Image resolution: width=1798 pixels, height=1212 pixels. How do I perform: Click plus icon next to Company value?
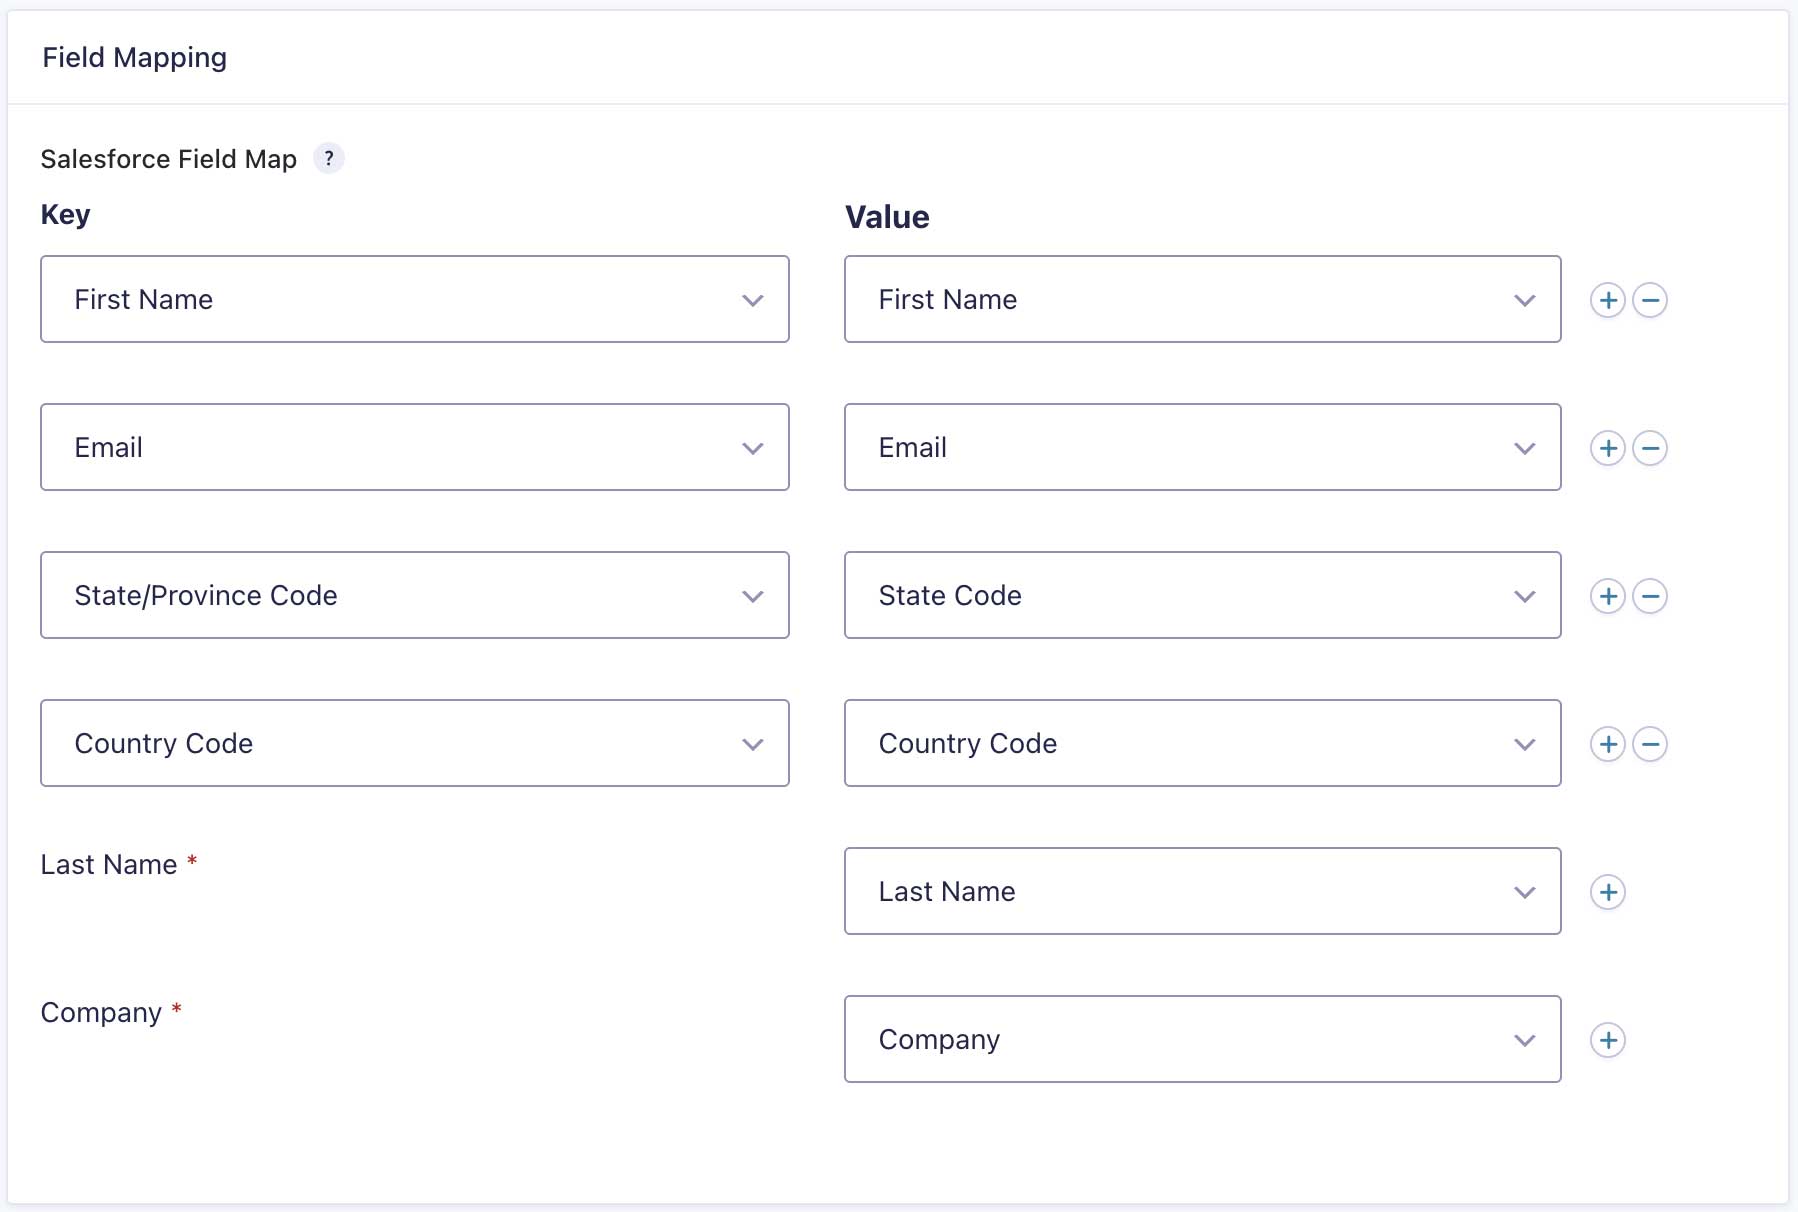pyautogui.click(x=1607, y=1040)
